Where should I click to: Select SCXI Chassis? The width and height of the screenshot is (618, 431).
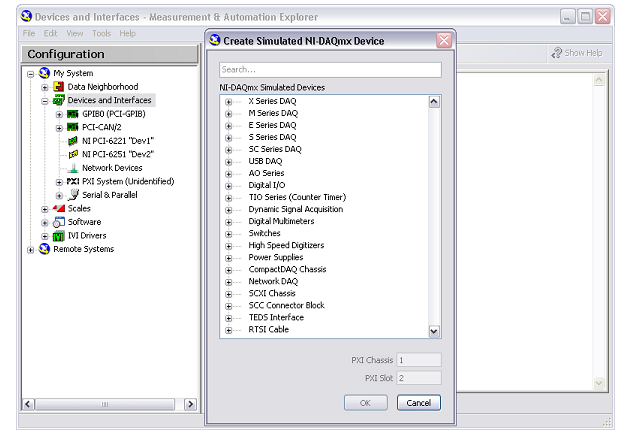(x=272, y=294)
